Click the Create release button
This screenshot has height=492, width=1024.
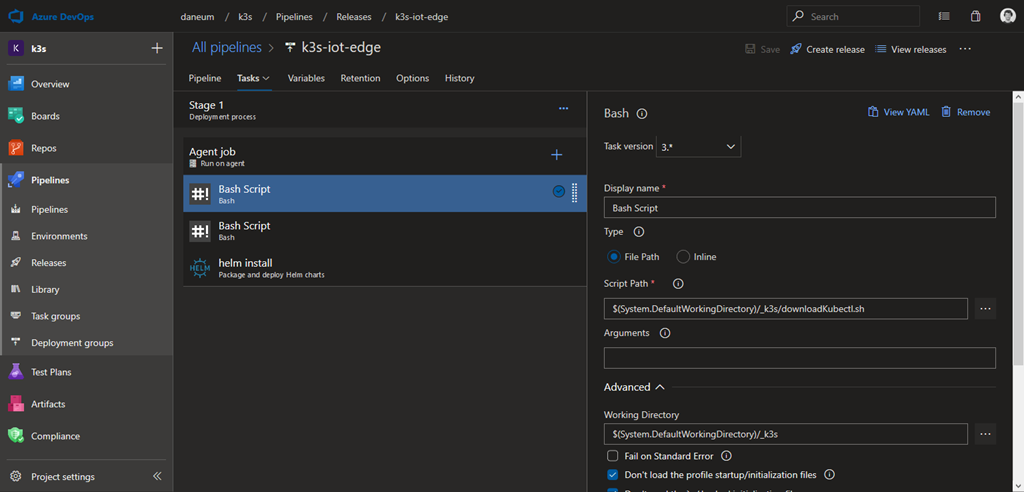point(827,49)
